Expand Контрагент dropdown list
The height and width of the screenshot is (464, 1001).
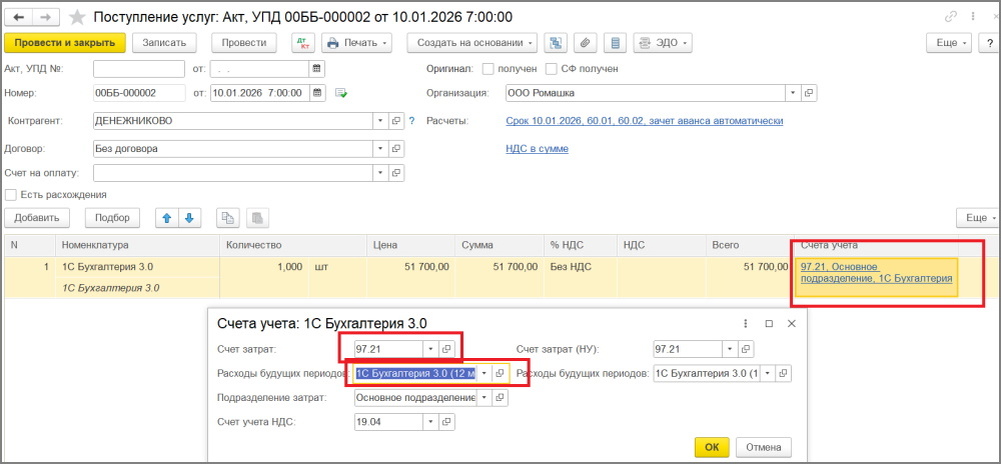(x=380, y=121)
